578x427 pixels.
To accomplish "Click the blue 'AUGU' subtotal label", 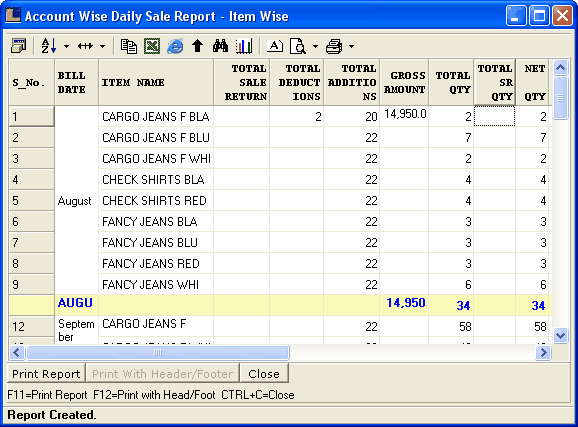I will coord(75,303).
